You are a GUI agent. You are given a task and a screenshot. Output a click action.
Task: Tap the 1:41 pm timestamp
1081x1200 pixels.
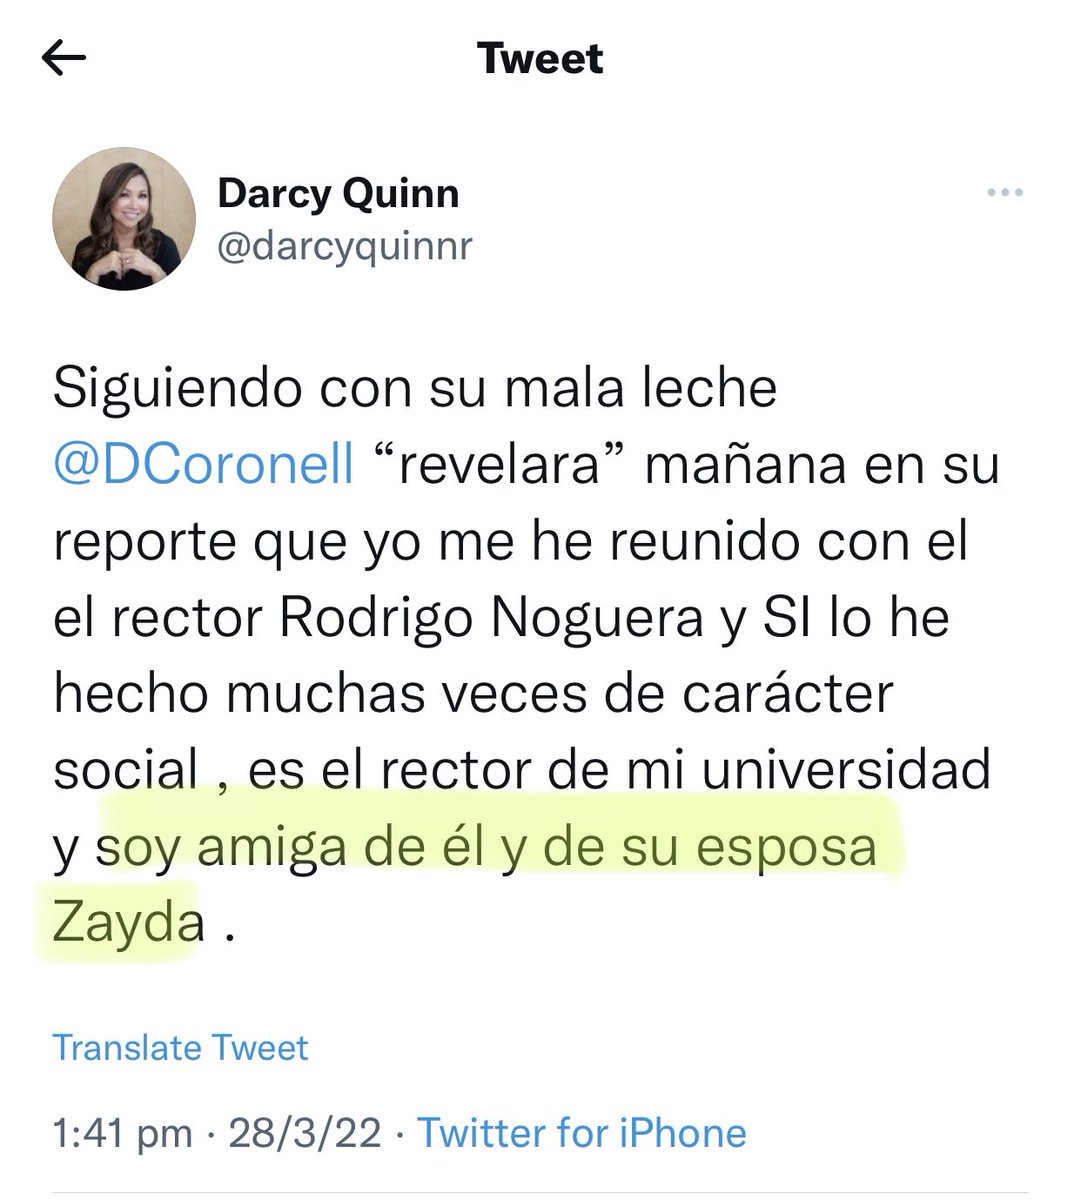pos(122,1133)
